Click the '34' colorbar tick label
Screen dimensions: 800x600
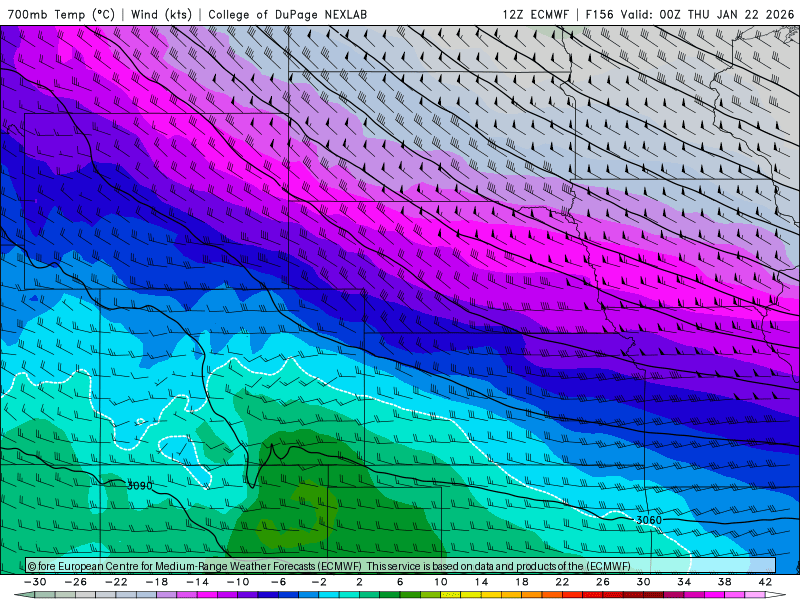point(684,582)
